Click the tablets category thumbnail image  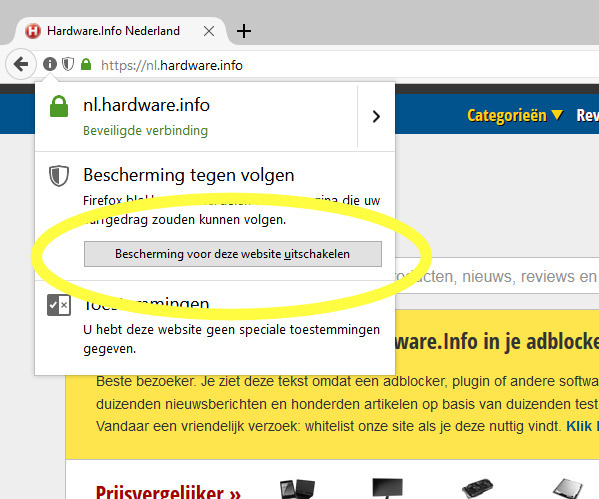(297, 489)
